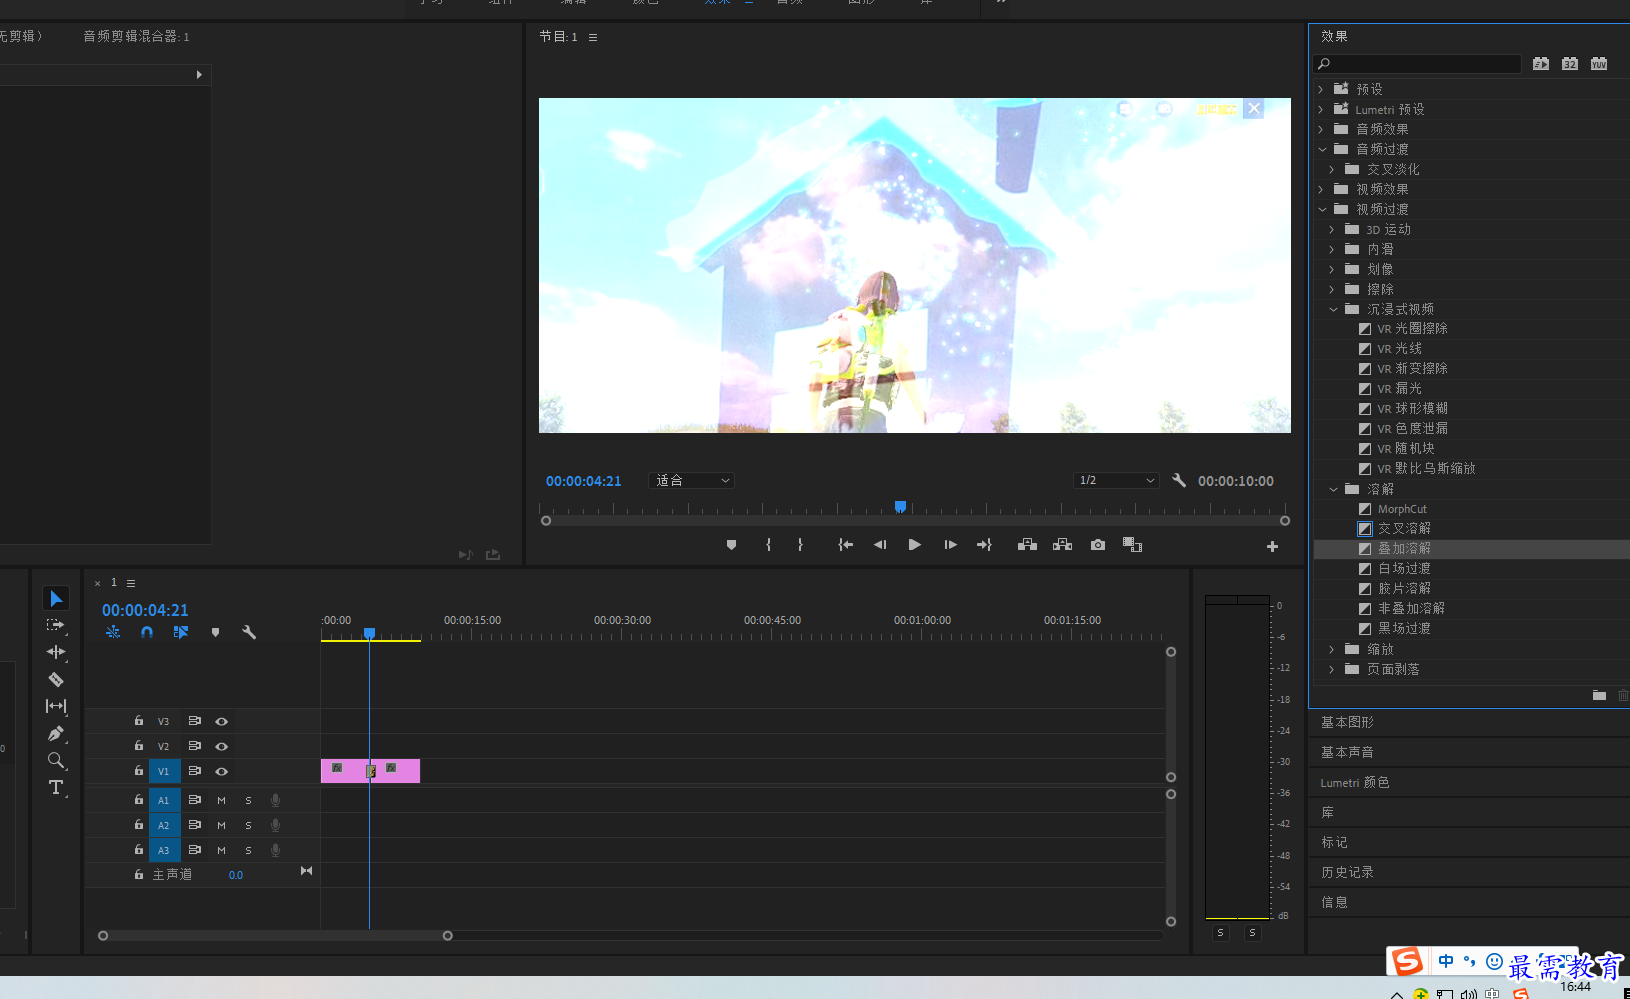Select the 交叉溶解 transition
This screenshot has width=1630, height=999.
[x=1404, y=528]
